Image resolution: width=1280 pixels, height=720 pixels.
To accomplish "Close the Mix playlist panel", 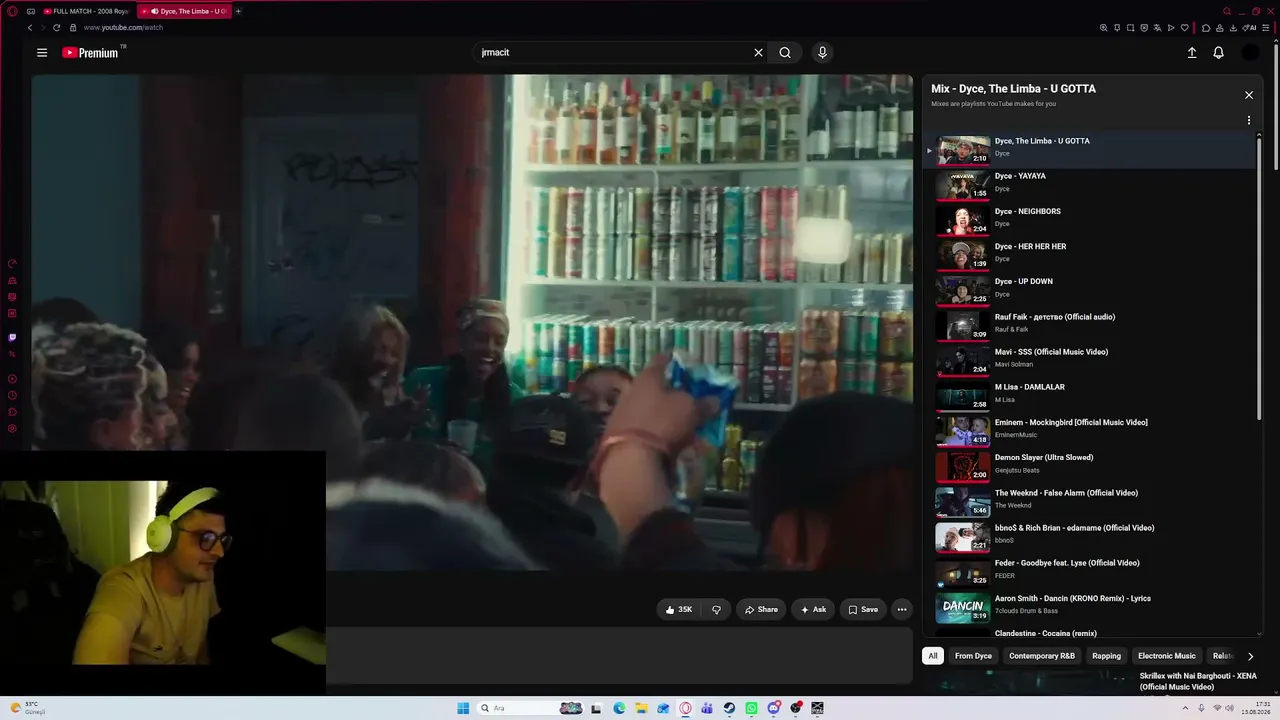I will 1248,95.
